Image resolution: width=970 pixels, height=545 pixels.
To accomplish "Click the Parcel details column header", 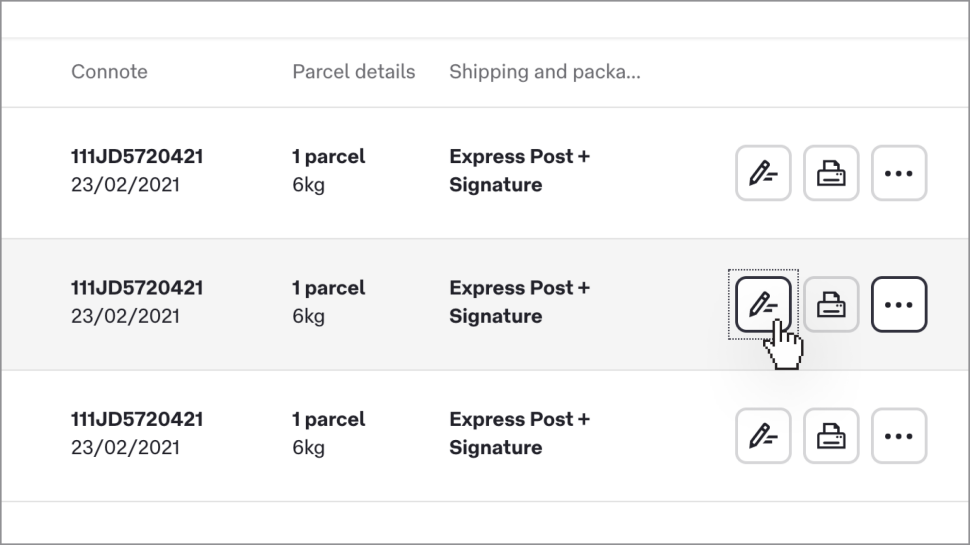I will (x=353, y=72).
